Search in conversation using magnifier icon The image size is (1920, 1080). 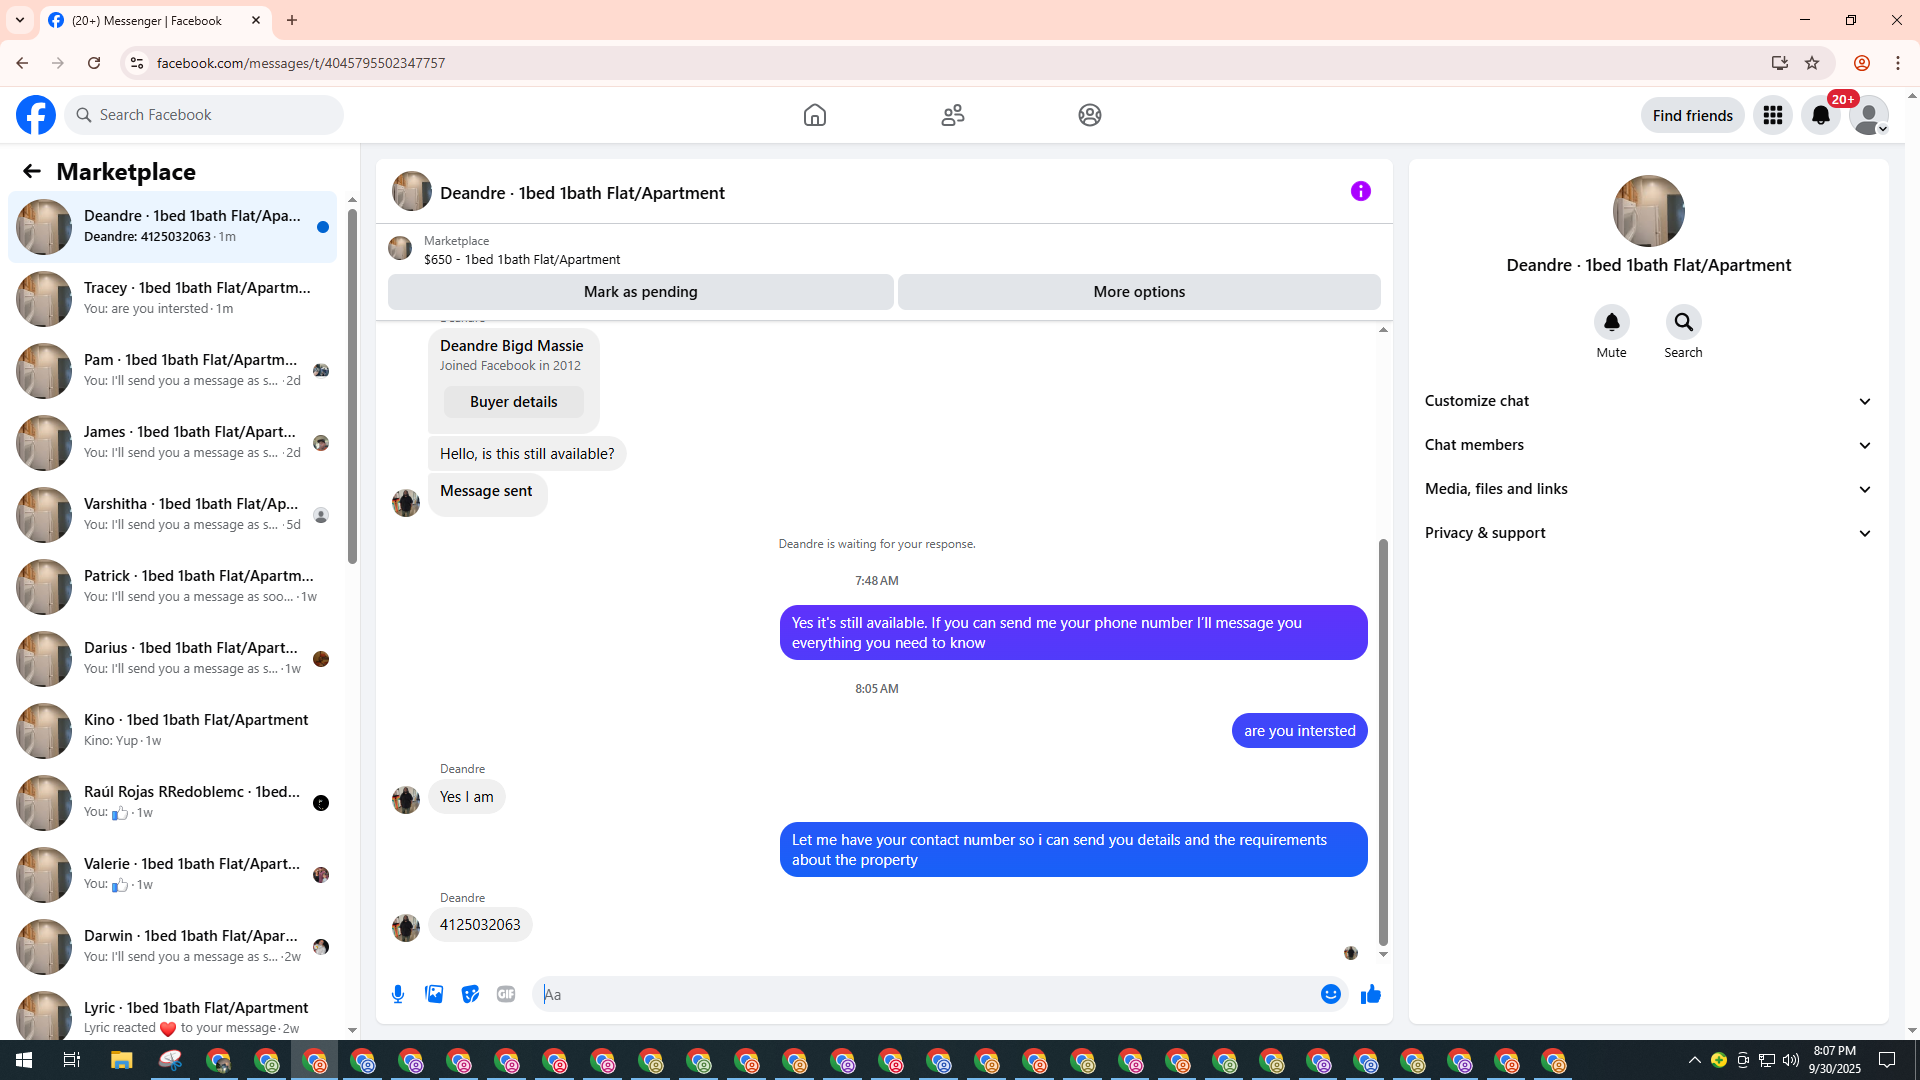point(1683,322)
